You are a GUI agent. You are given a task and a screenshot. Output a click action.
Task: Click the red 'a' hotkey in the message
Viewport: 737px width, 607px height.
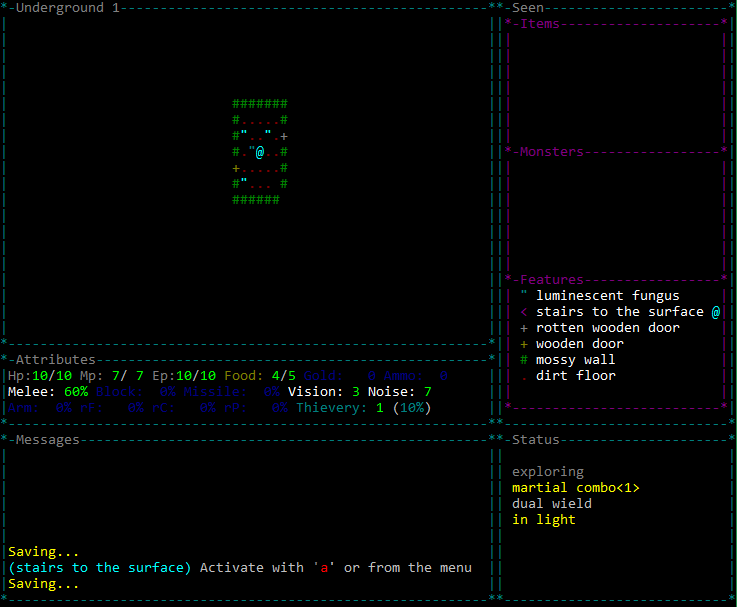324,568
